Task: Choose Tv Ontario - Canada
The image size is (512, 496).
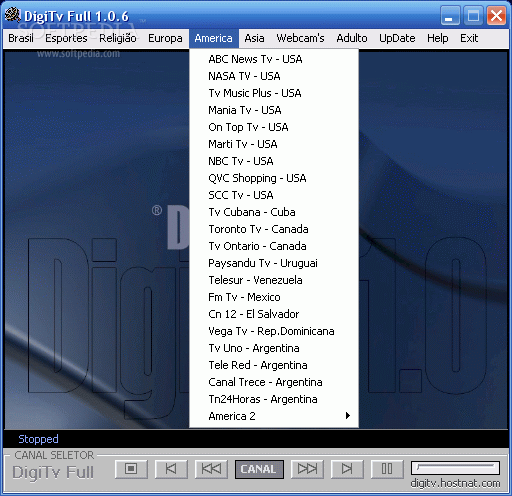Action: click(274, 246)
